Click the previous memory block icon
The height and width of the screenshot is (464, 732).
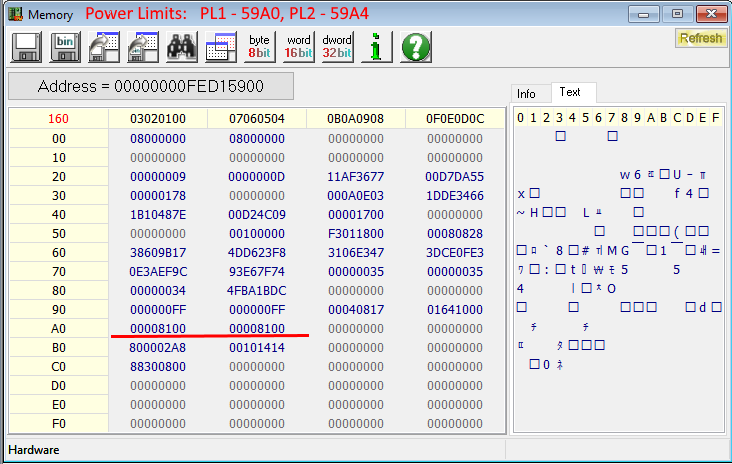[x=104, y=47]
